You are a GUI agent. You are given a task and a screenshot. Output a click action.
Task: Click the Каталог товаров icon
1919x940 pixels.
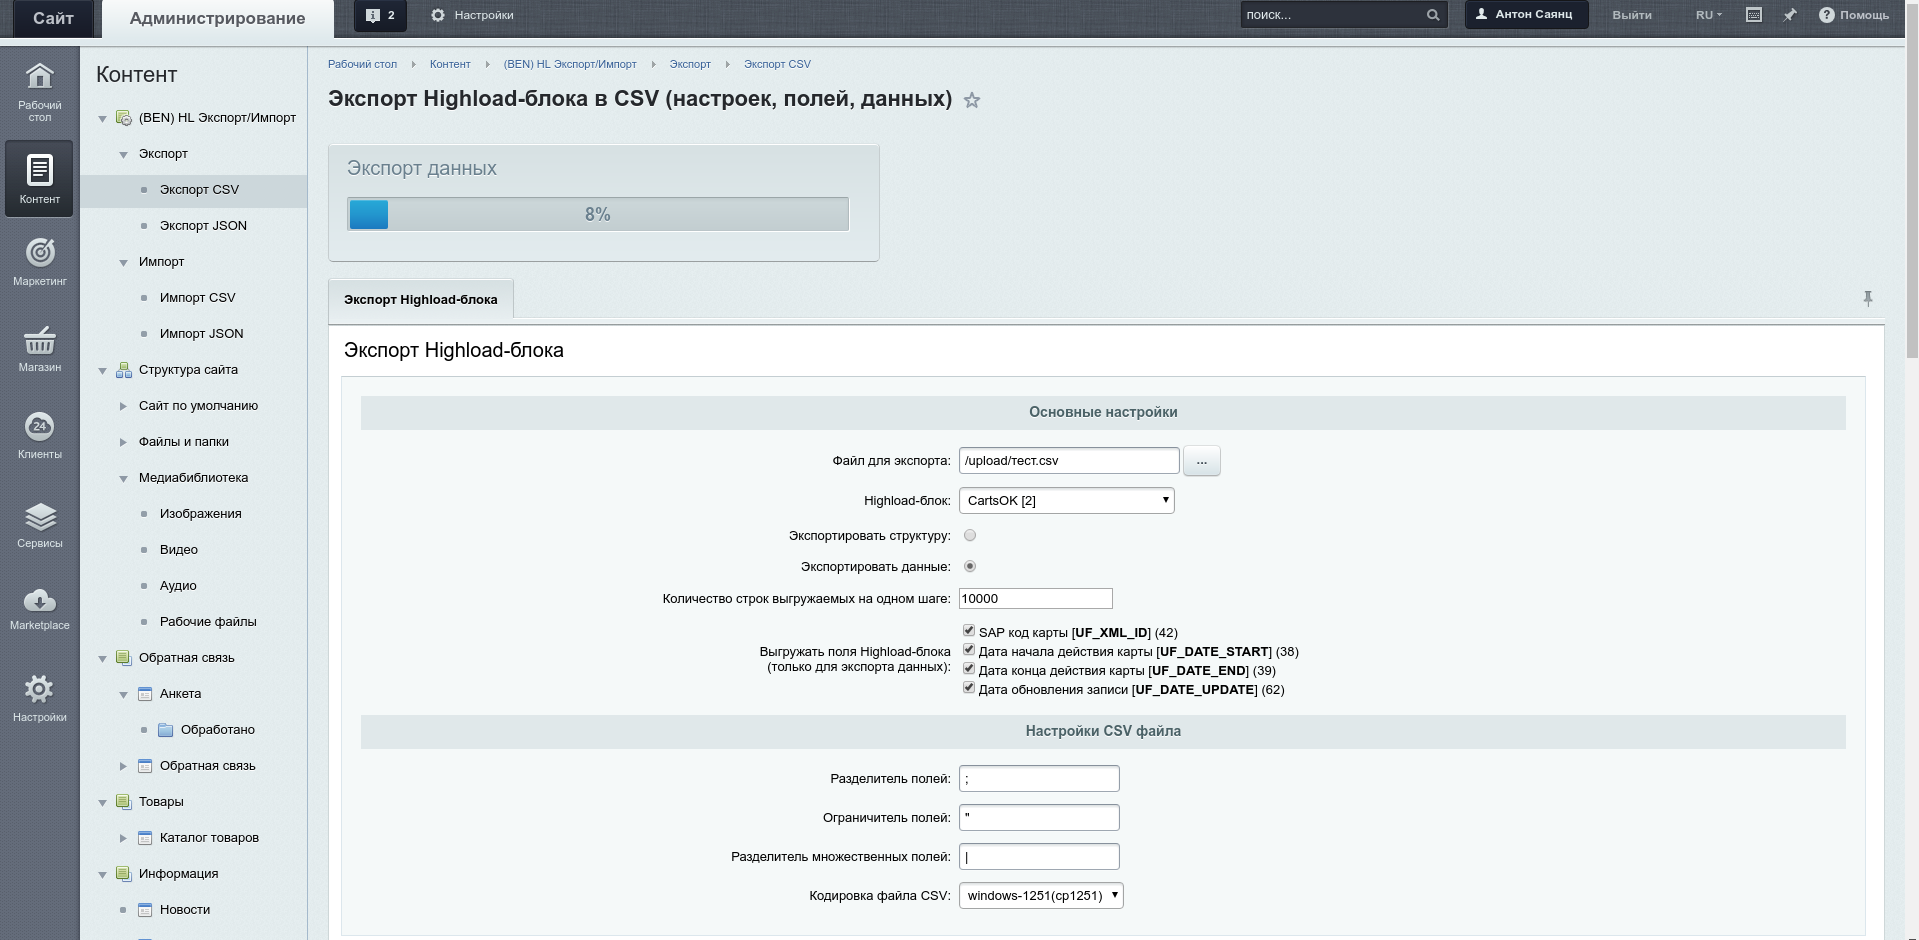pos(145,838)
